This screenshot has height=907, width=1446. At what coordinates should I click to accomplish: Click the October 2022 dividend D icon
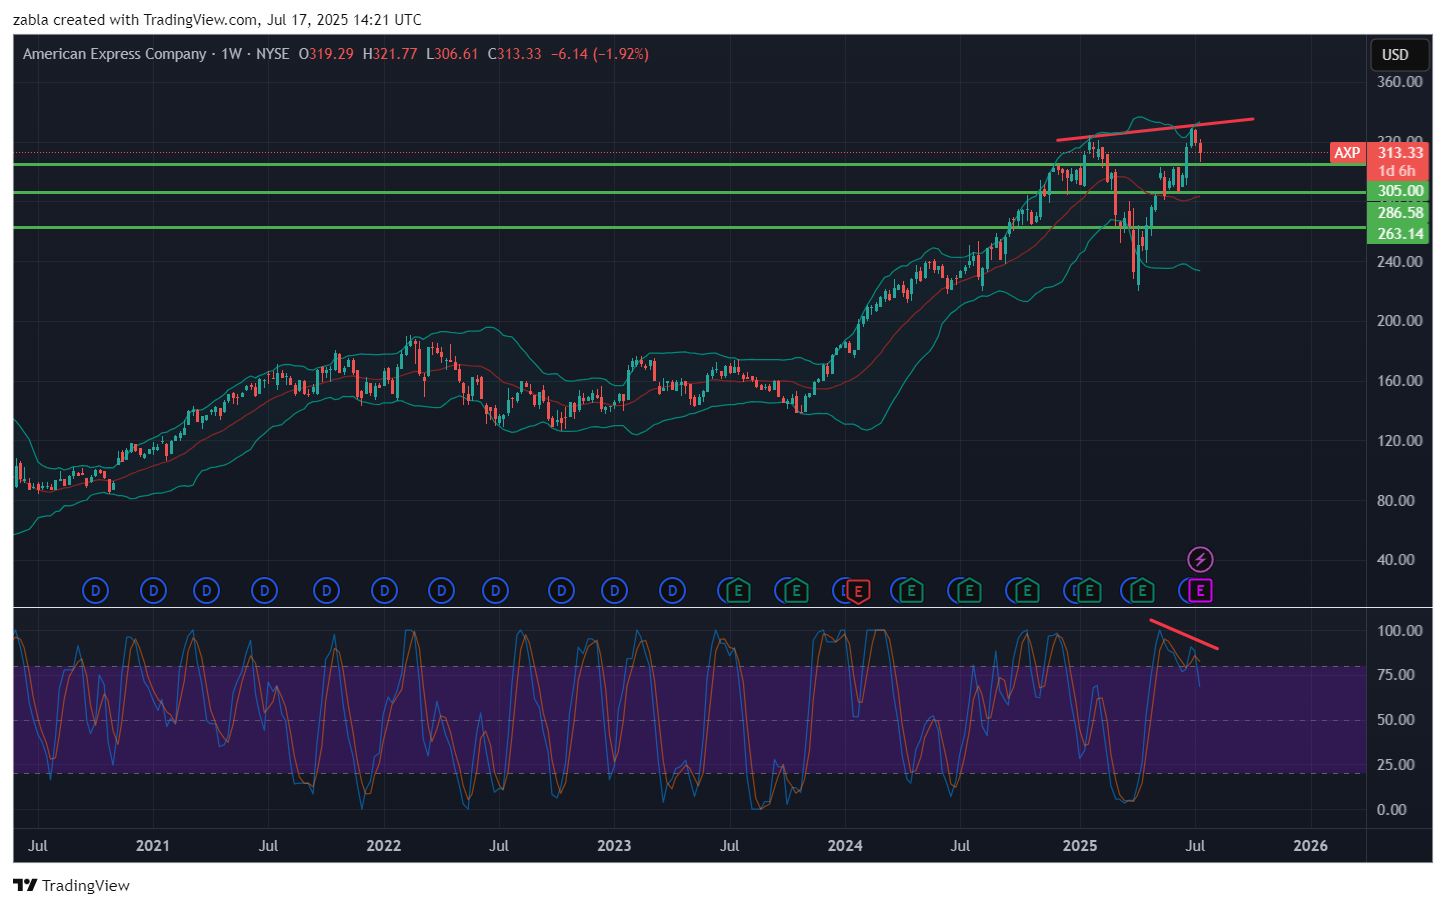coord(561,591)
